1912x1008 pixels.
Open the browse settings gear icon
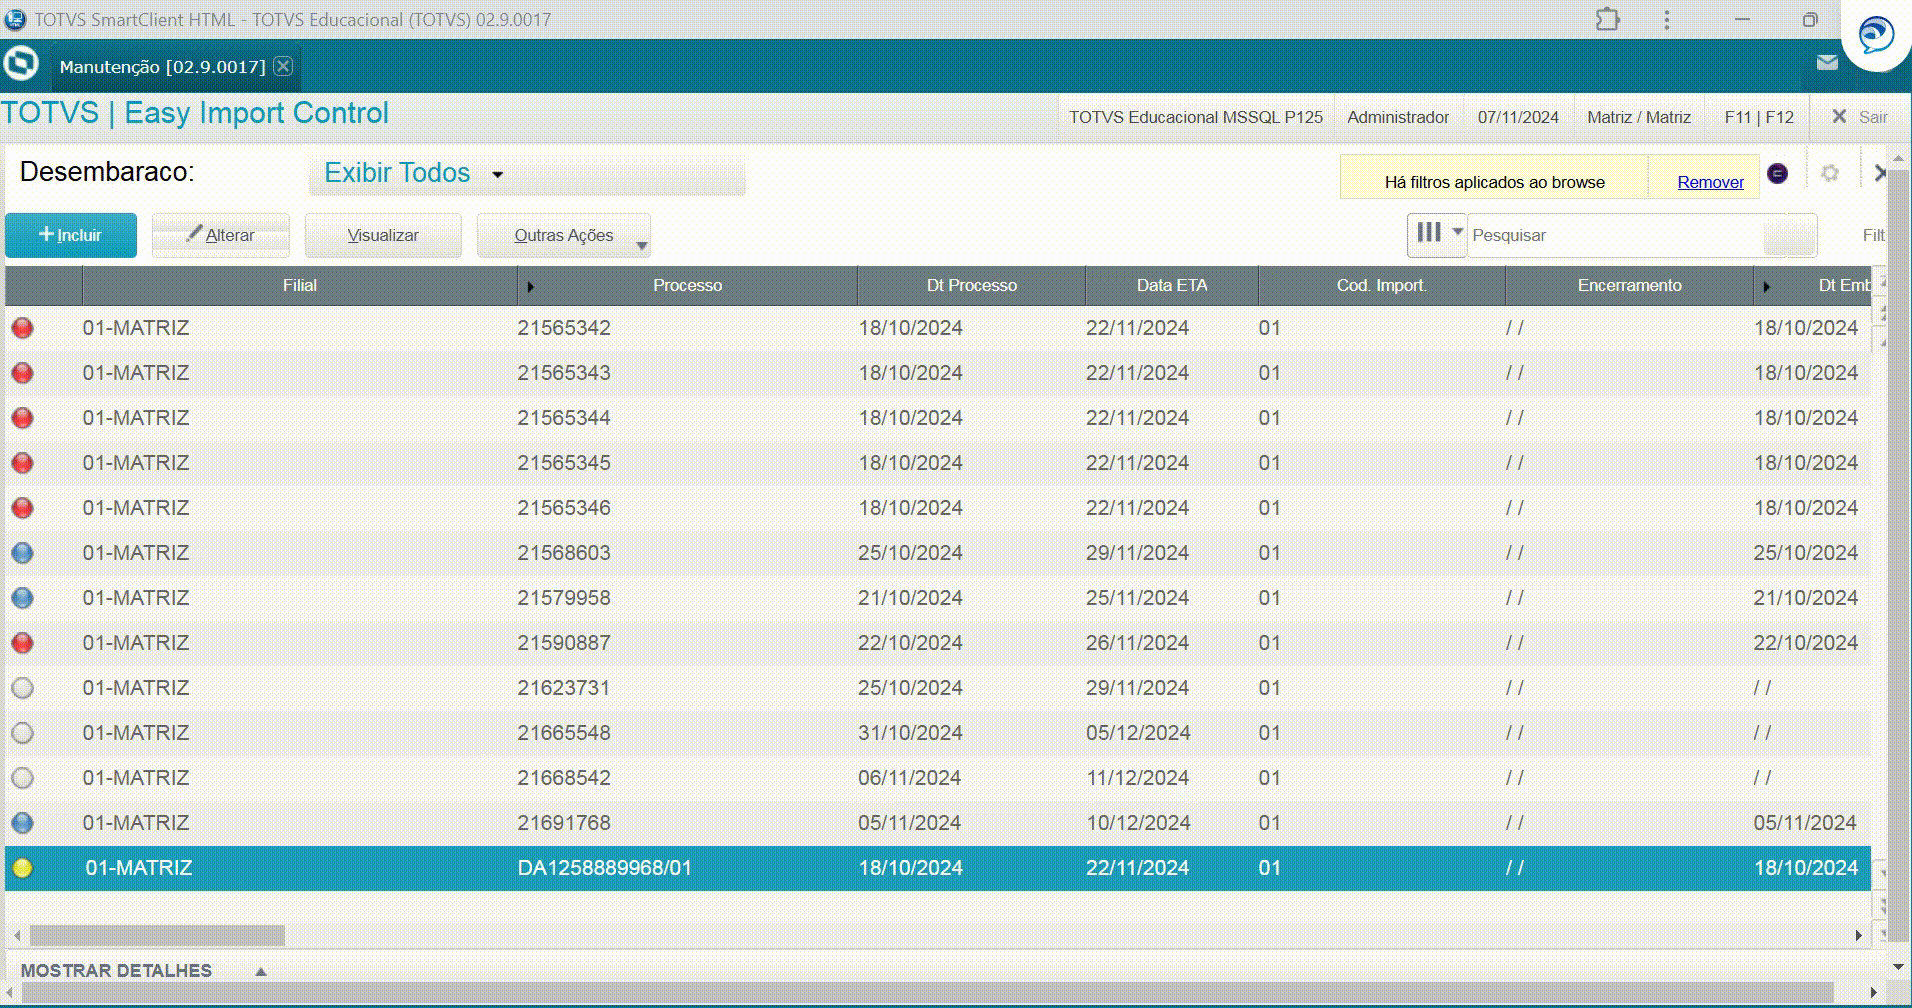pyautogui.click(x=1830, y=173)
